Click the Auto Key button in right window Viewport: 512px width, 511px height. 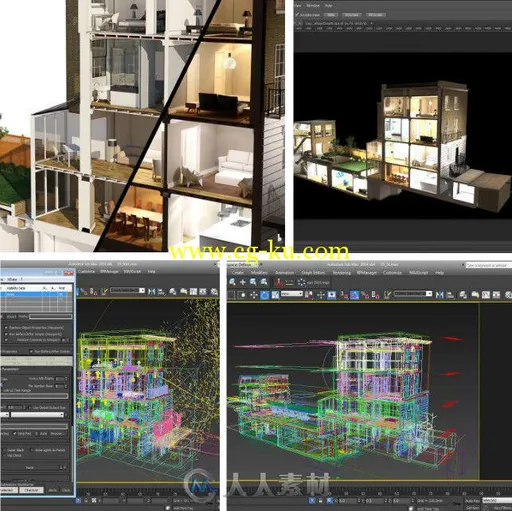(x=472, y=501)
